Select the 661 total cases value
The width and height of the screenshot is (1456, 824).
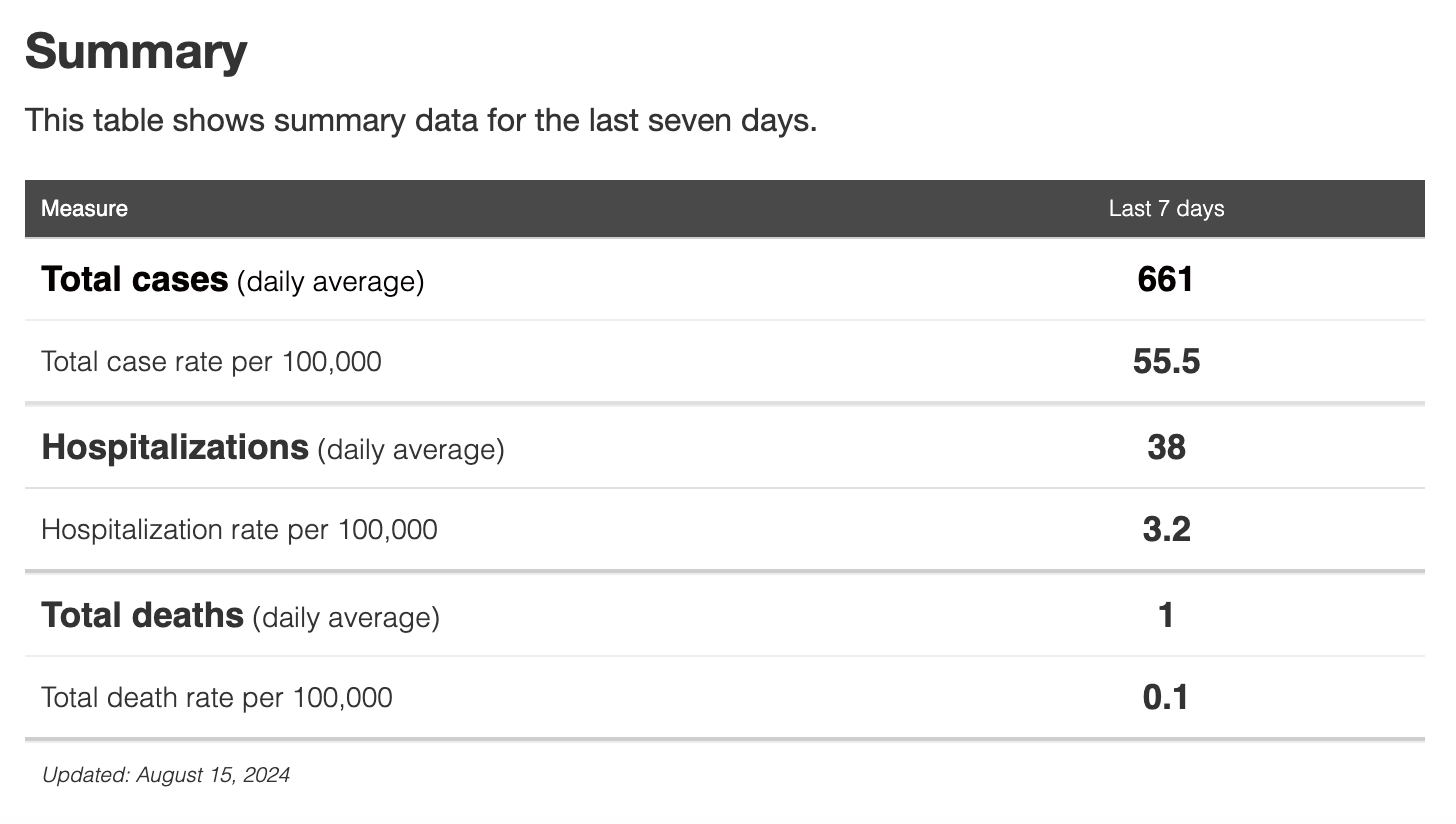[x=1166, y=279]
